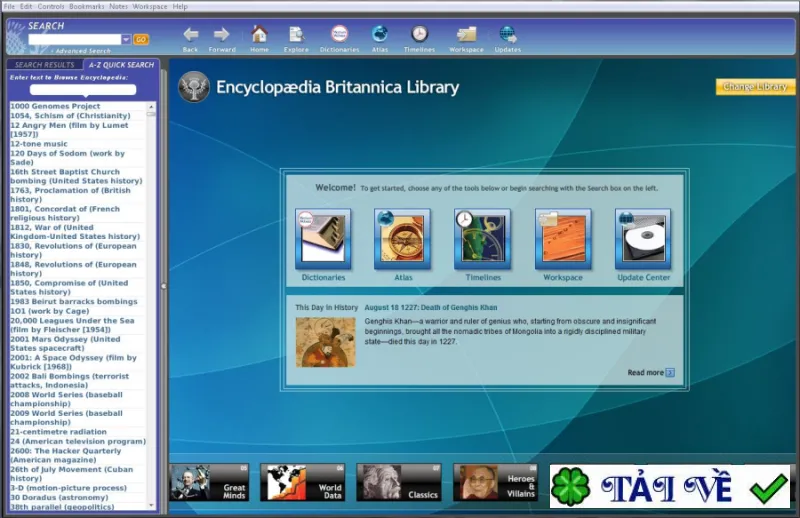Screen dimensions: 800x518
Task: Open the Workspace folder toolbar icon
Action: click(x=466, y=34)
